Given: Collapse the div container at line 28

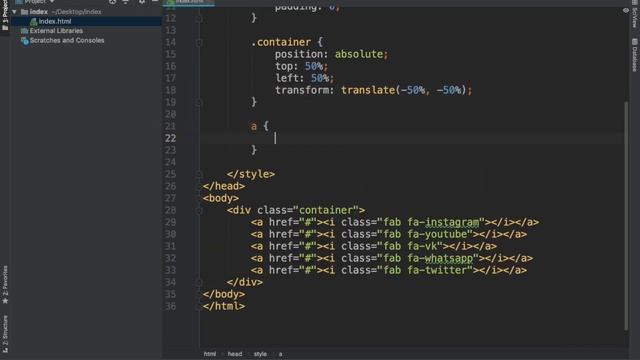Looking at the screenshot, I should (x=199, y=211).
